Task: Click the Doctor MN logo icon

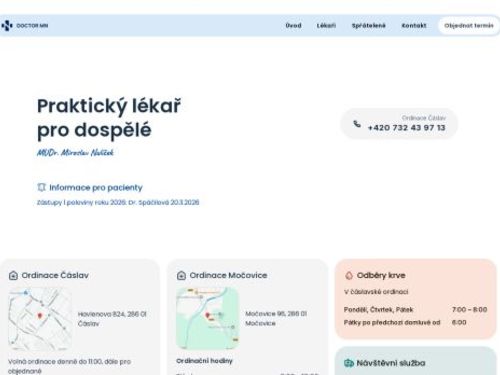Action: click(7, 25)
